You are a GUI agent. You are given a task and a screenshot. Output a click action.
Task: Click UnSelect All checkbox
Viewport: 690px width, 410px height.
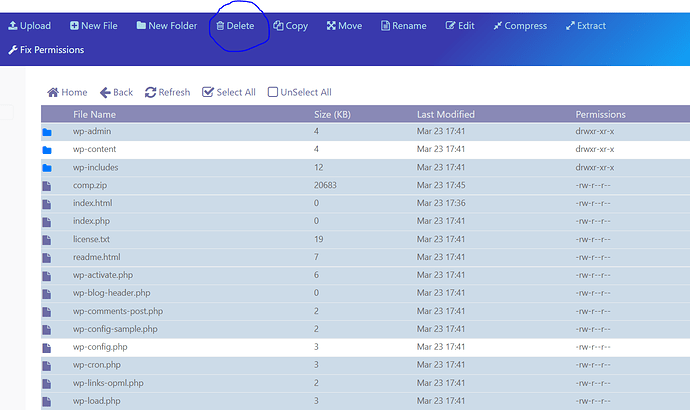(300, 92)
